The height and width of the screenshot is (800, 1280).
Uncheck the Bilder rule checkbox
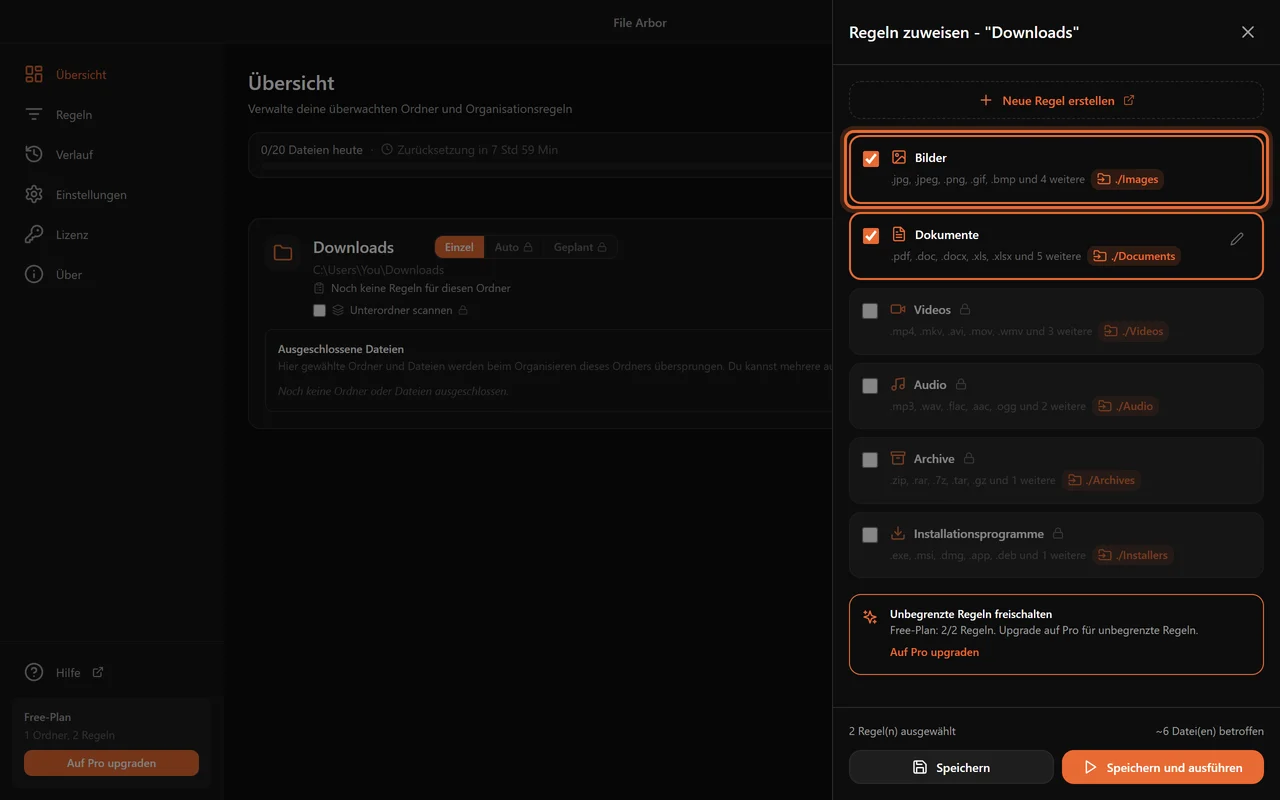pos(871,159)
